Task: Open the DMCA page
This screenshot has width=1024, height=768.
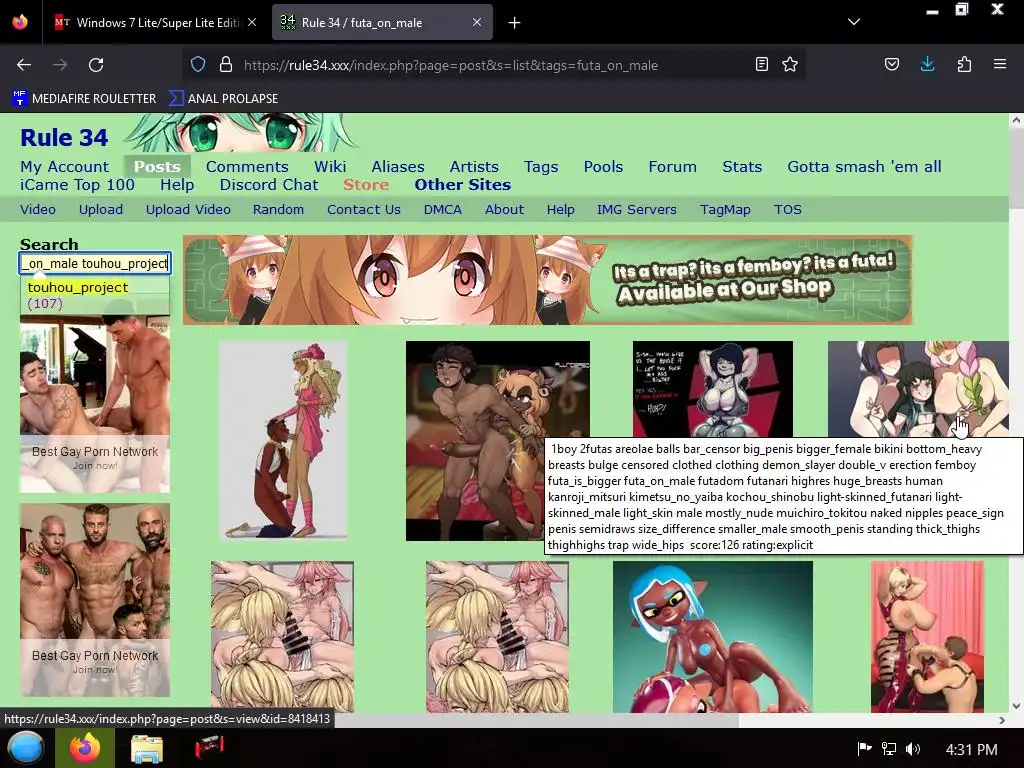Action: 443,210
